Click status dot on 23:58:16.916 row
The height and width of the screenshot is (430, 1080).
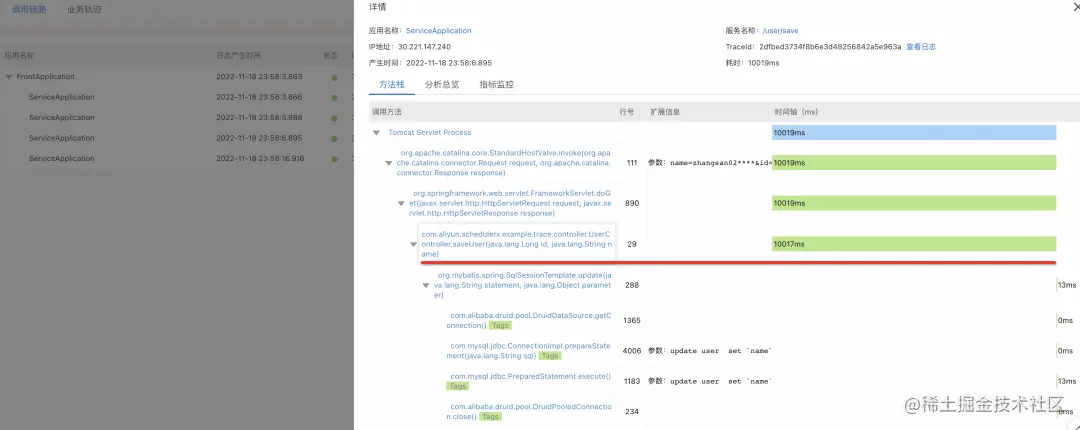point(334,159)
